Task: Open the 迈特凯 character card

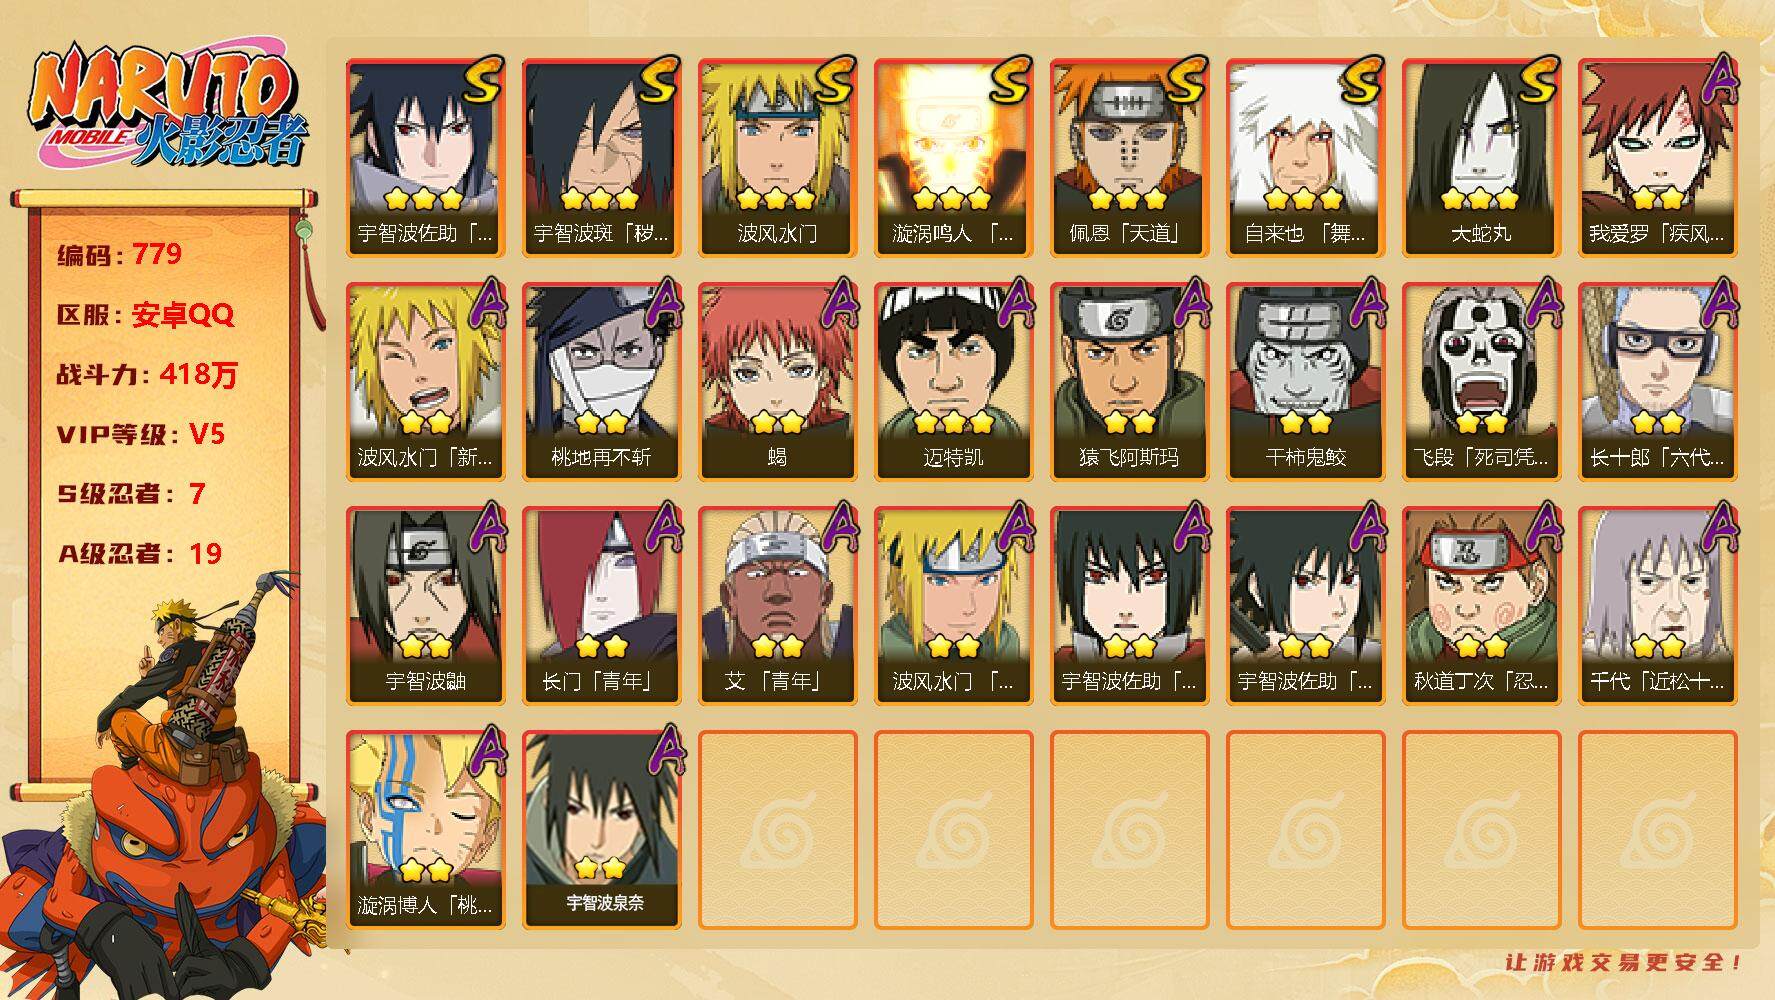Action: [x=953, y=382]
